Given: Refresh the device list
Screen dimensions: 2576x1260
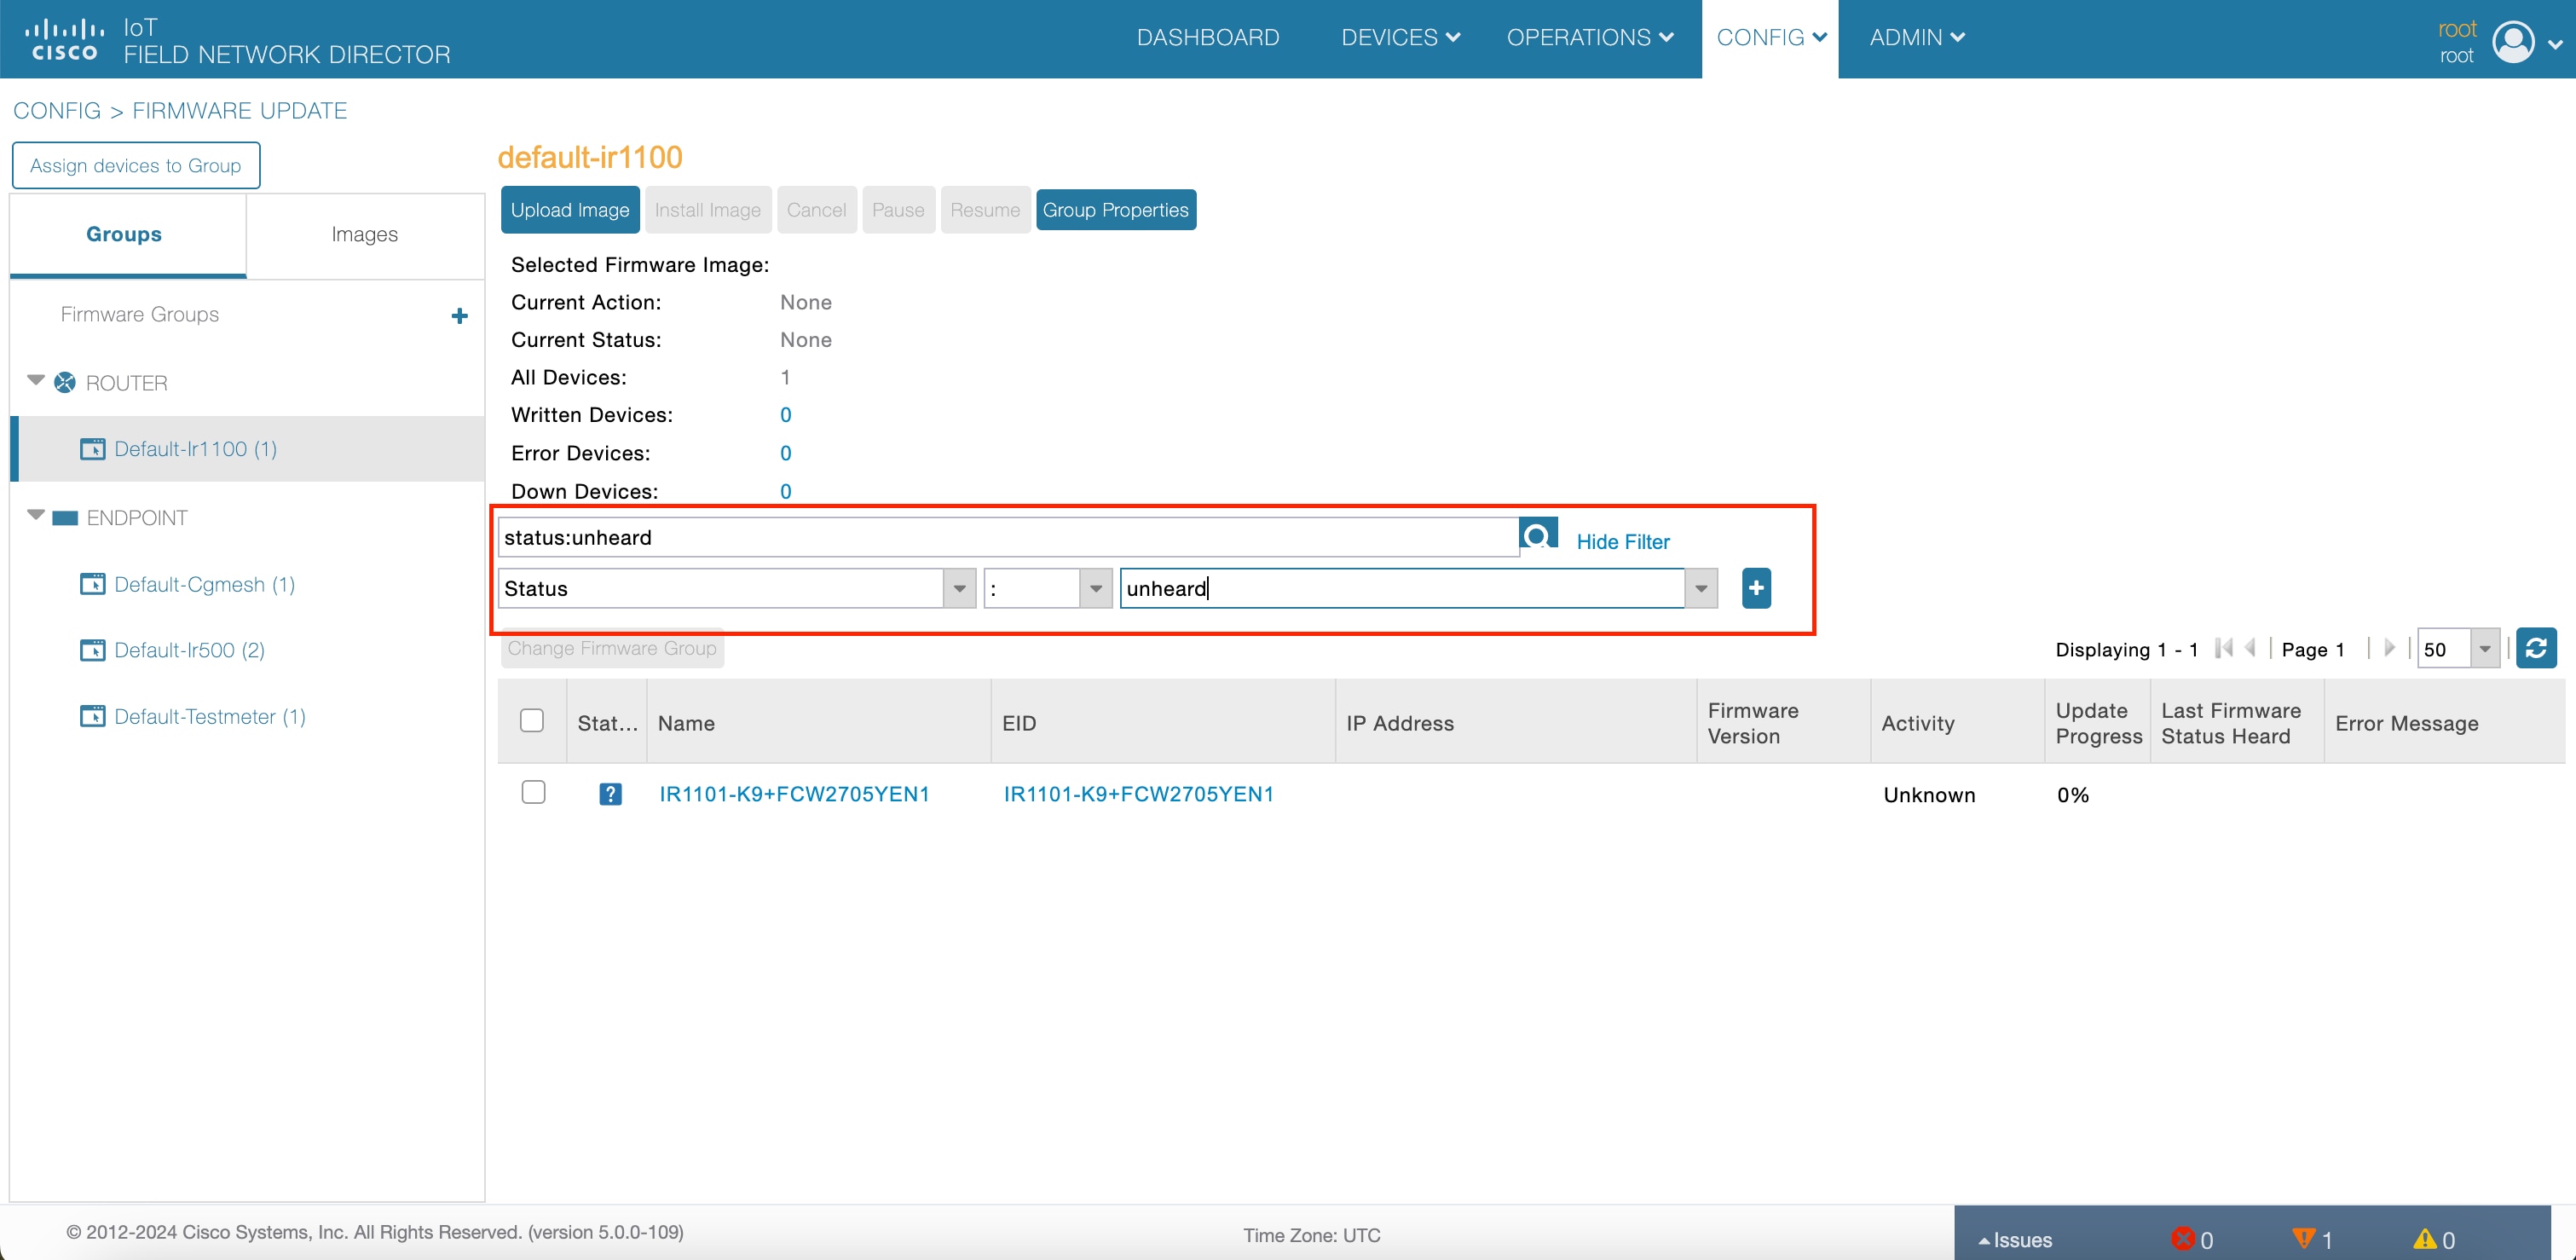Looking at the screenshot, I should pos(2536,648).
